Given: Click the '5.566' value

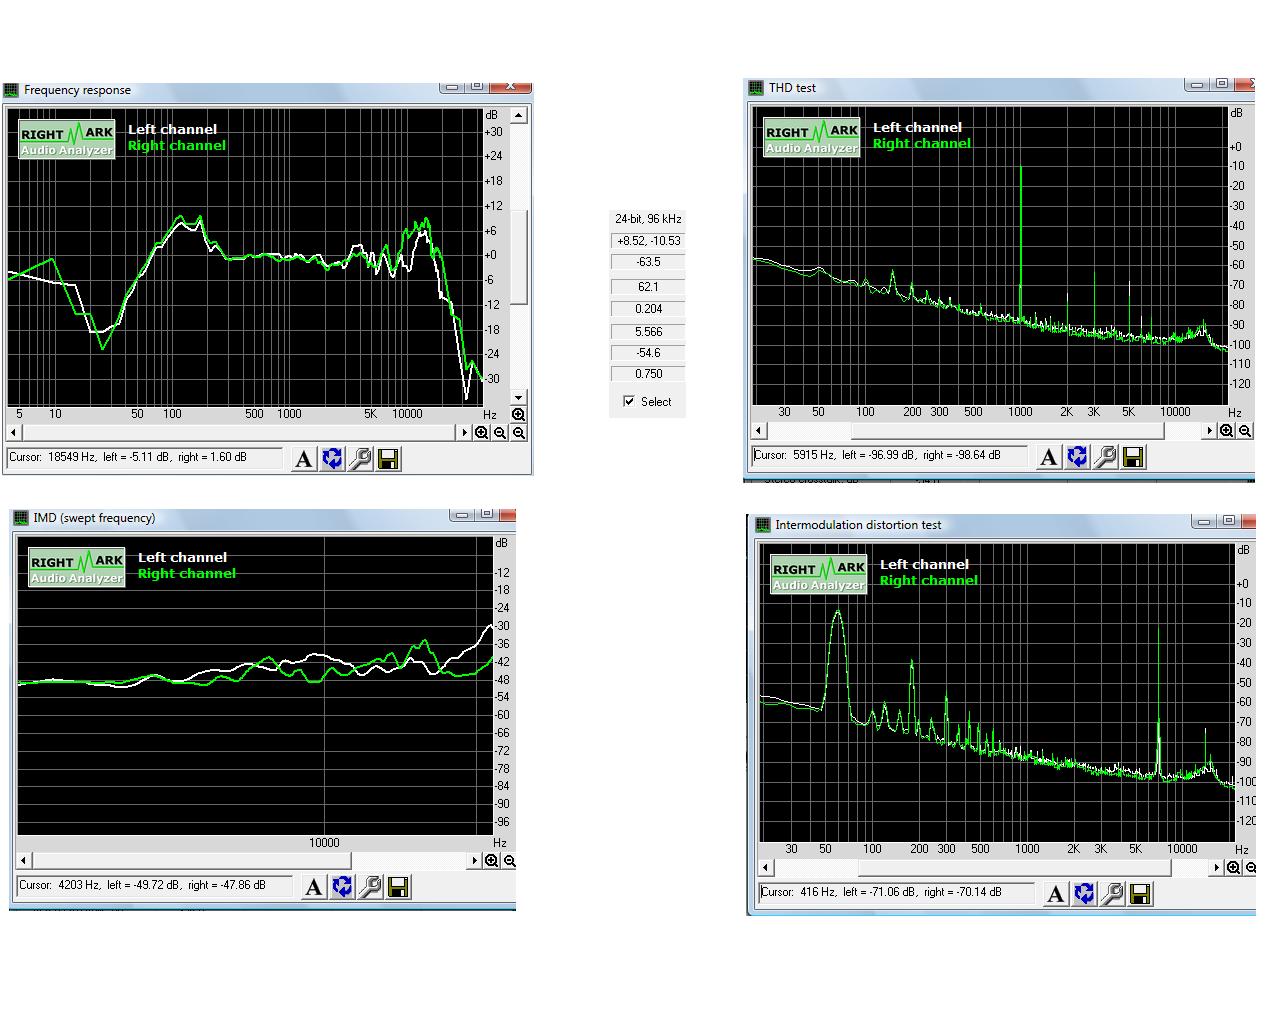Looking at the screenshot, I should pyautogui.click(x=648, y=332).
